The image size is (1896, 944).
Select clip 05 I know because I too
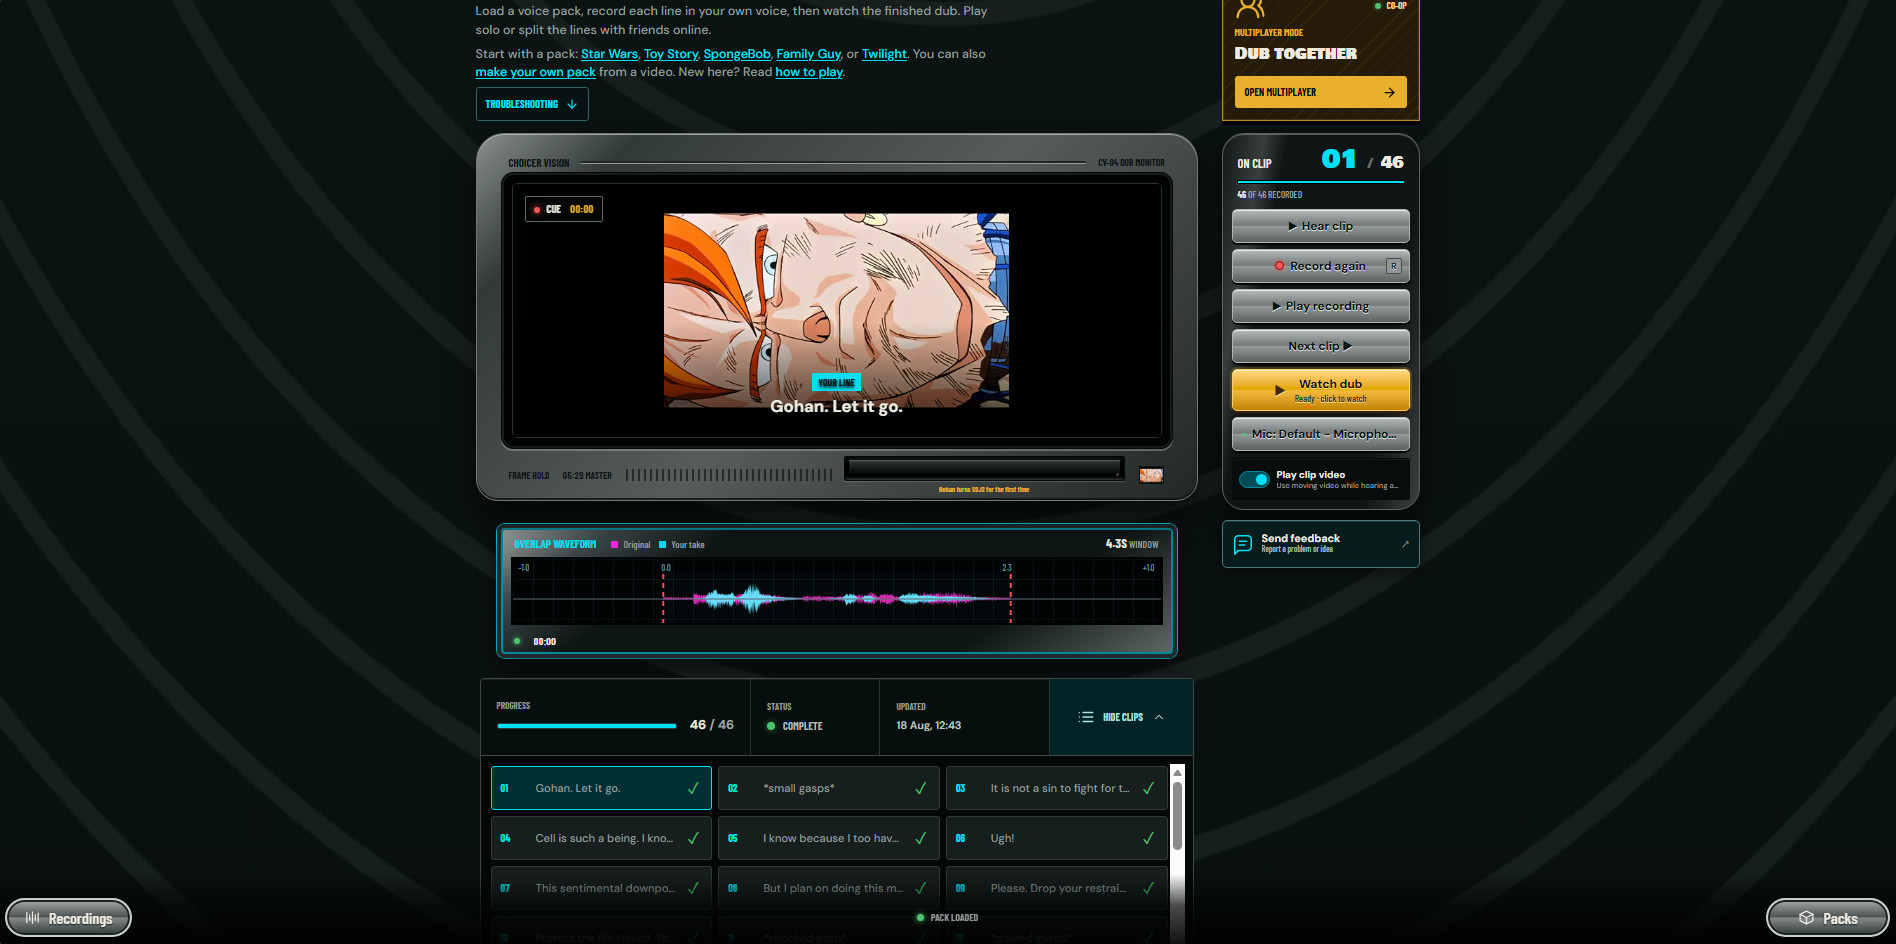(x=829, y=838)
